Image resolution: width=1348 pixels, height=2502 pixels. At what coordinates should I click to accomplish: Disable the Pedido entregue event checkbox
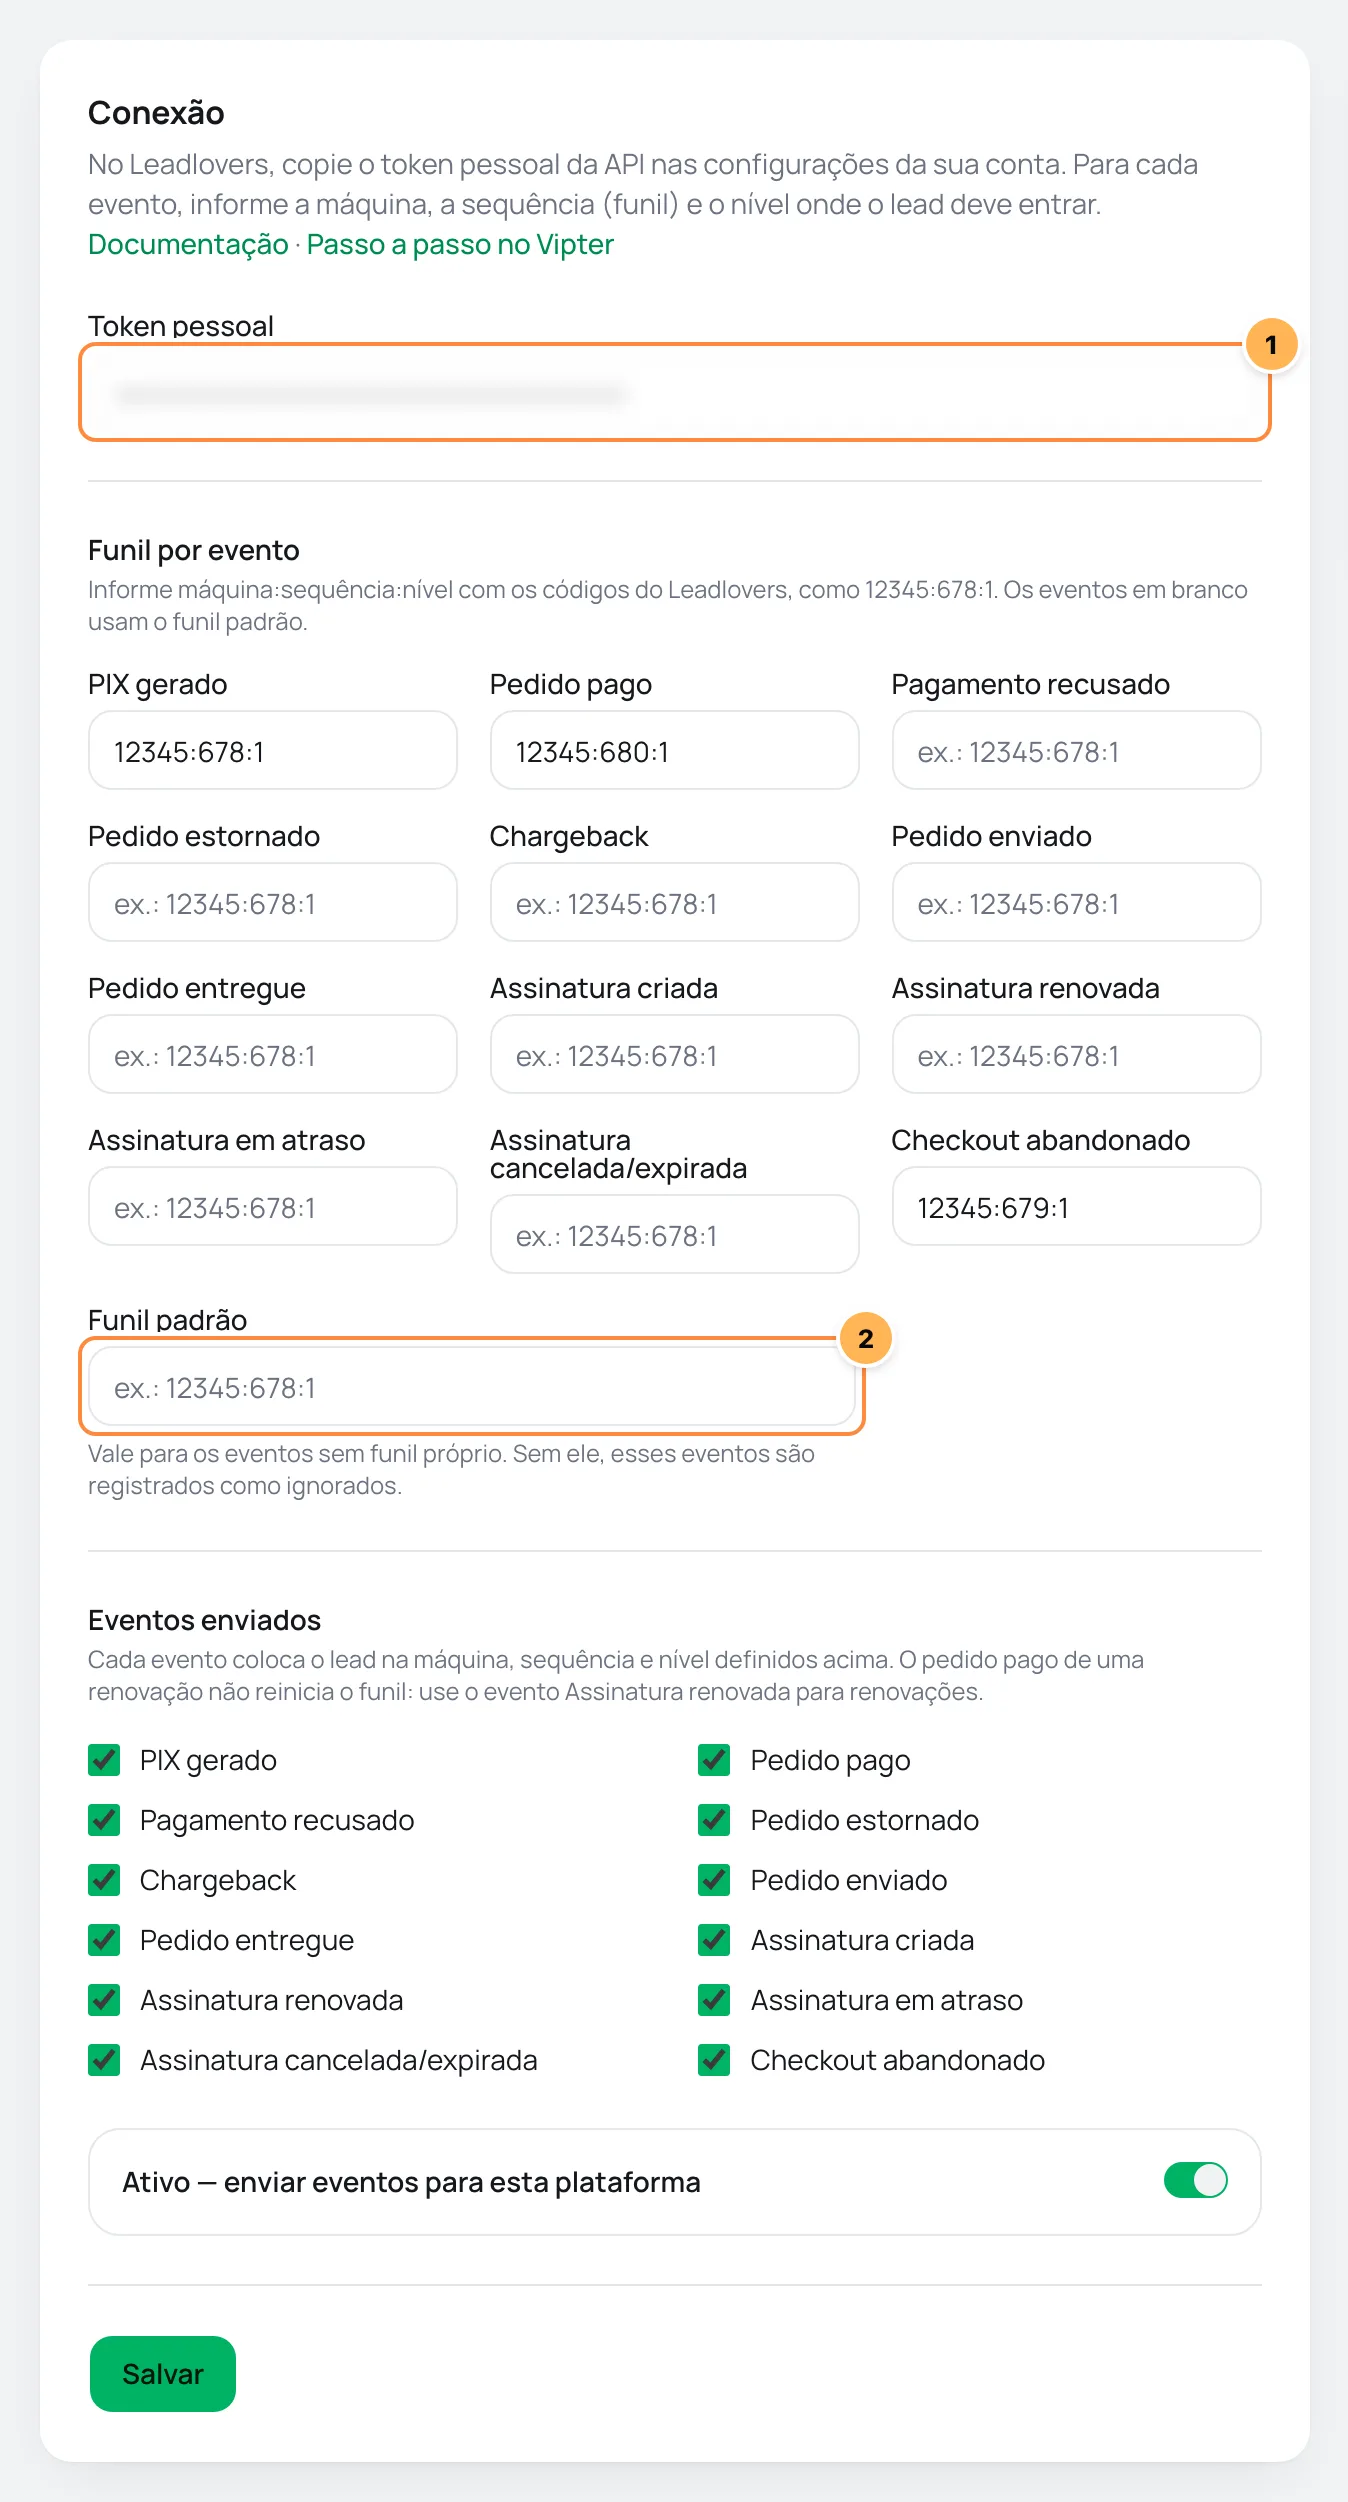[x=104, y=1940]
